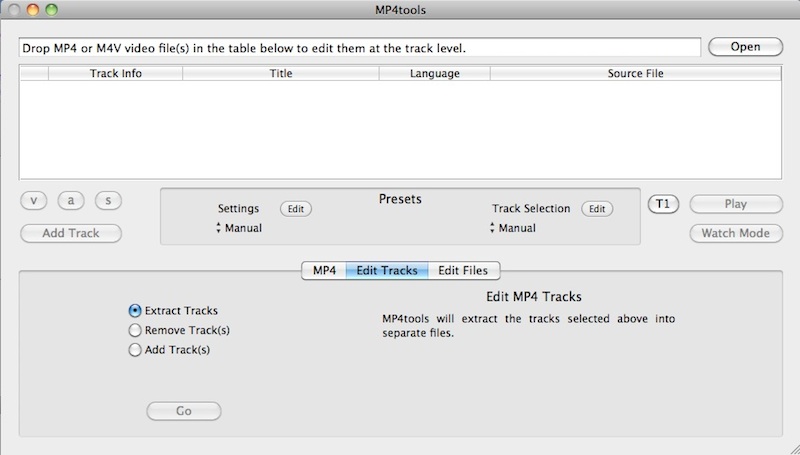Select the Edit Tracks tab
800x455 pixels.
pyautogui.click(x=387, y=270)
